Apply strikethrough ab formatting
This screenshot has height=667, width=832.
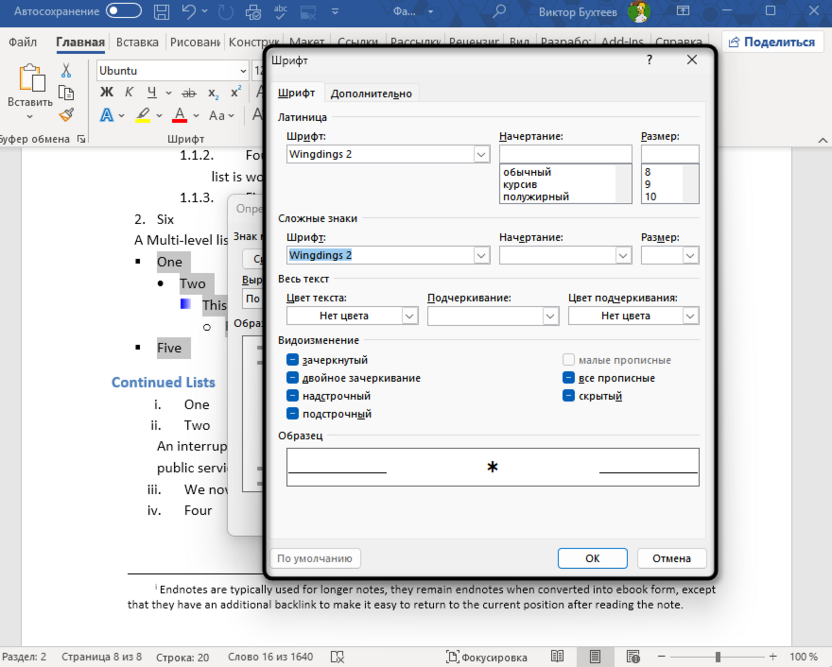tap(189, 93)
